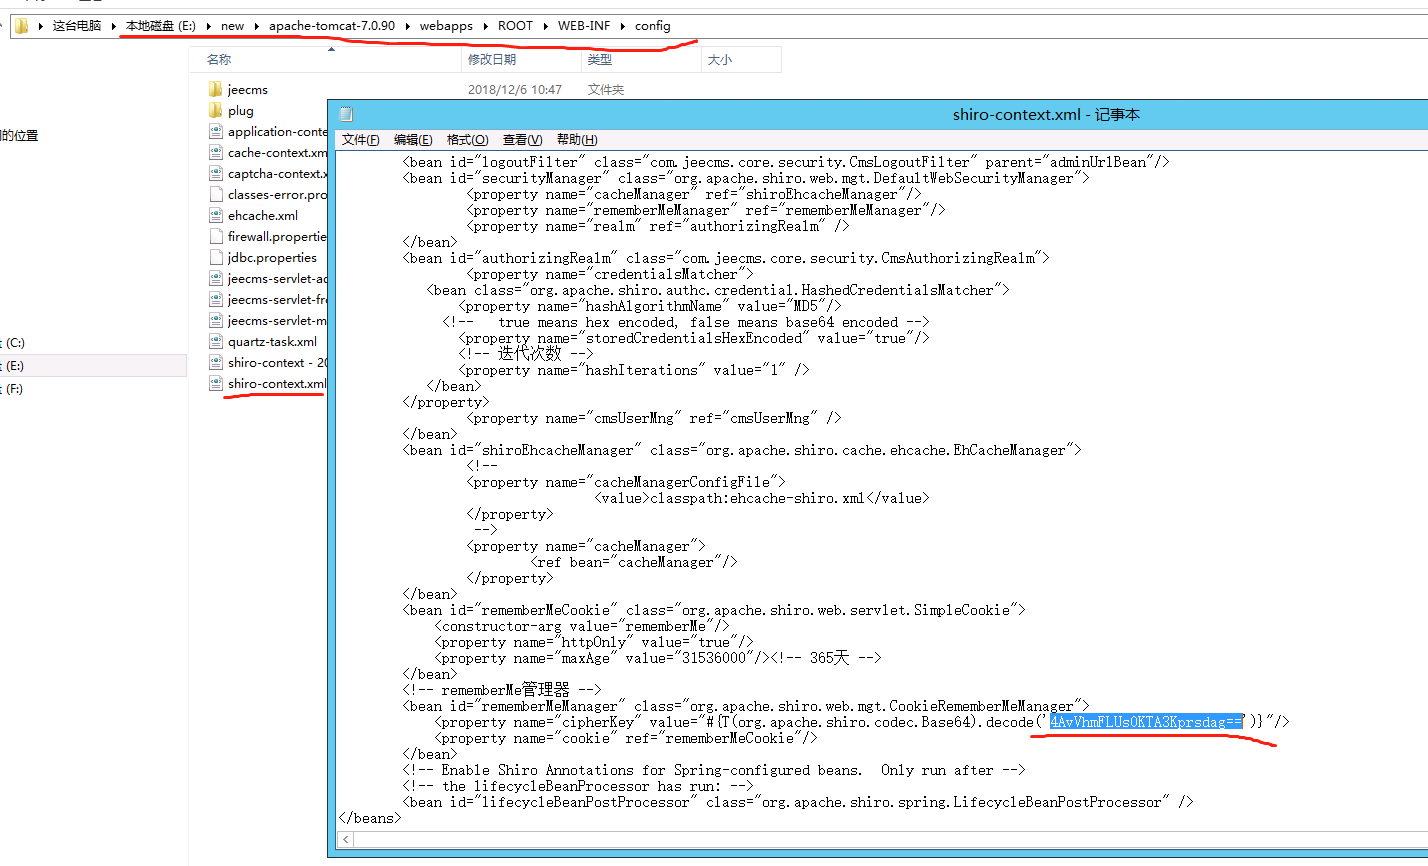Select the classes-error file icon
The image size is (1428, 866).
coord(215,194)
